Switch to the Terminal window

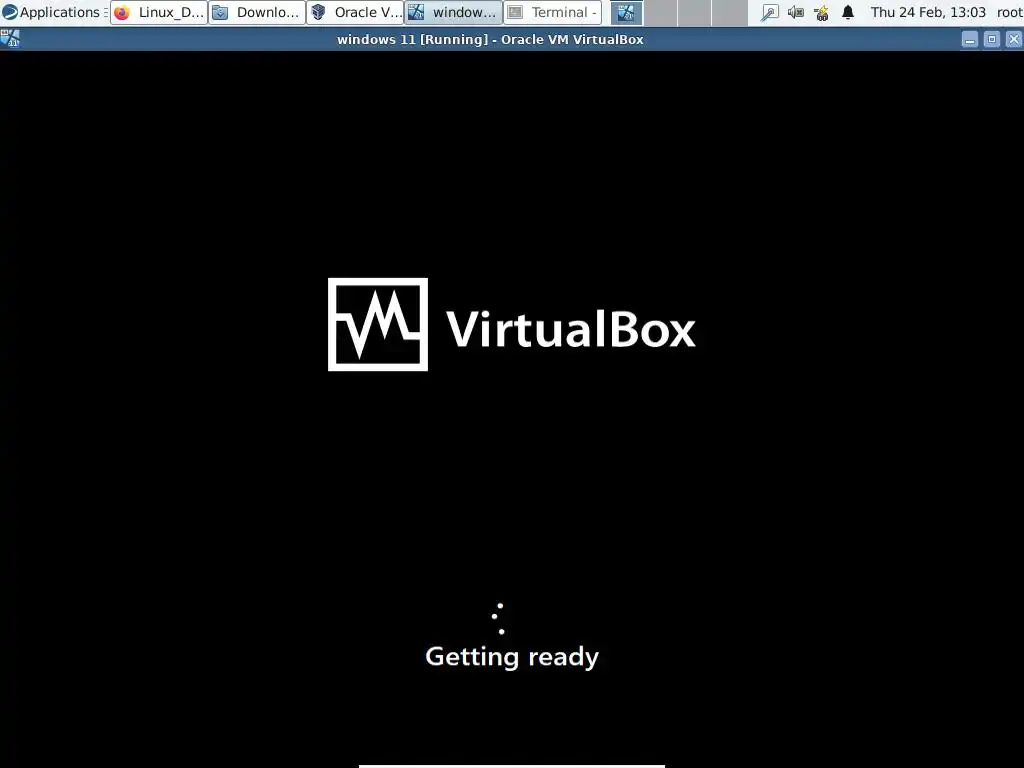(552, 12)
